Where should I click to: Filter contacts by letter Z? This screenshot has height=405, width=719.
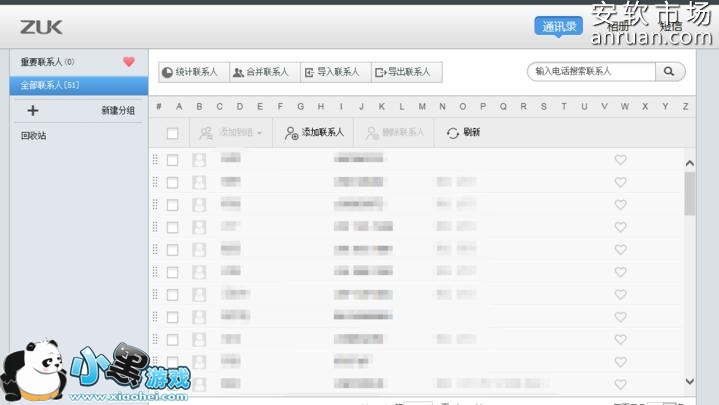tap(685, 106)
